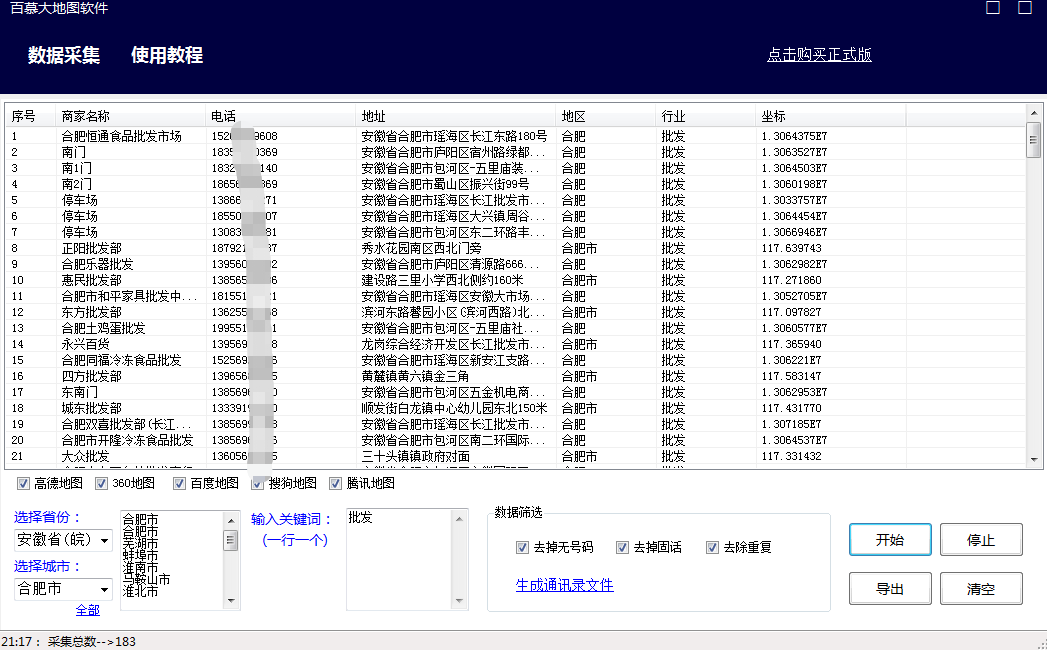This screenshot has width=1047, height=651.
Task: Clear the results using 清空
Action: pyautogui.click(x=981, y=588)
